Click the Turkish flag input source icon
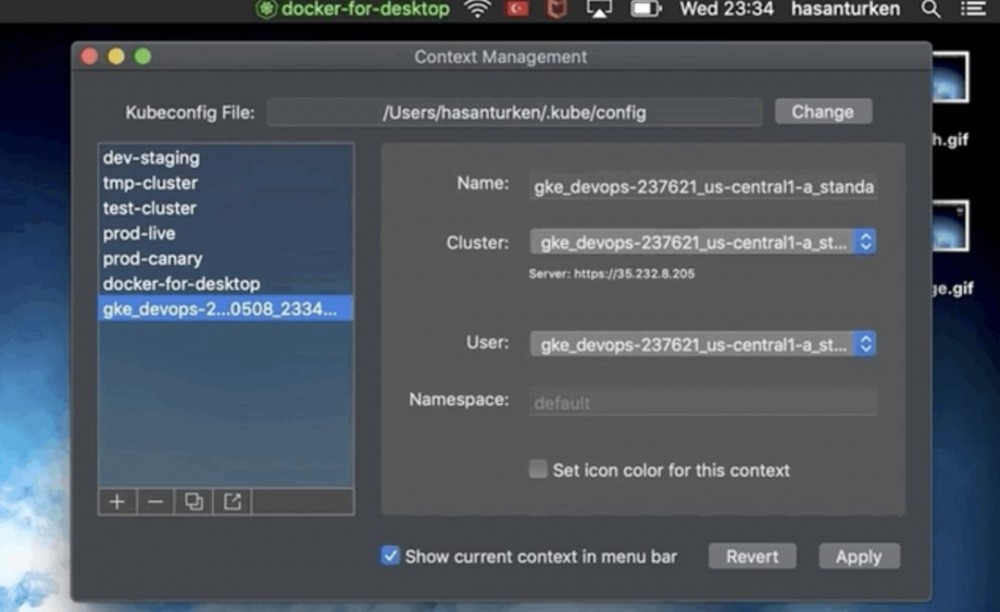Viewport: 1000px width, 612px height. [517, 9]
